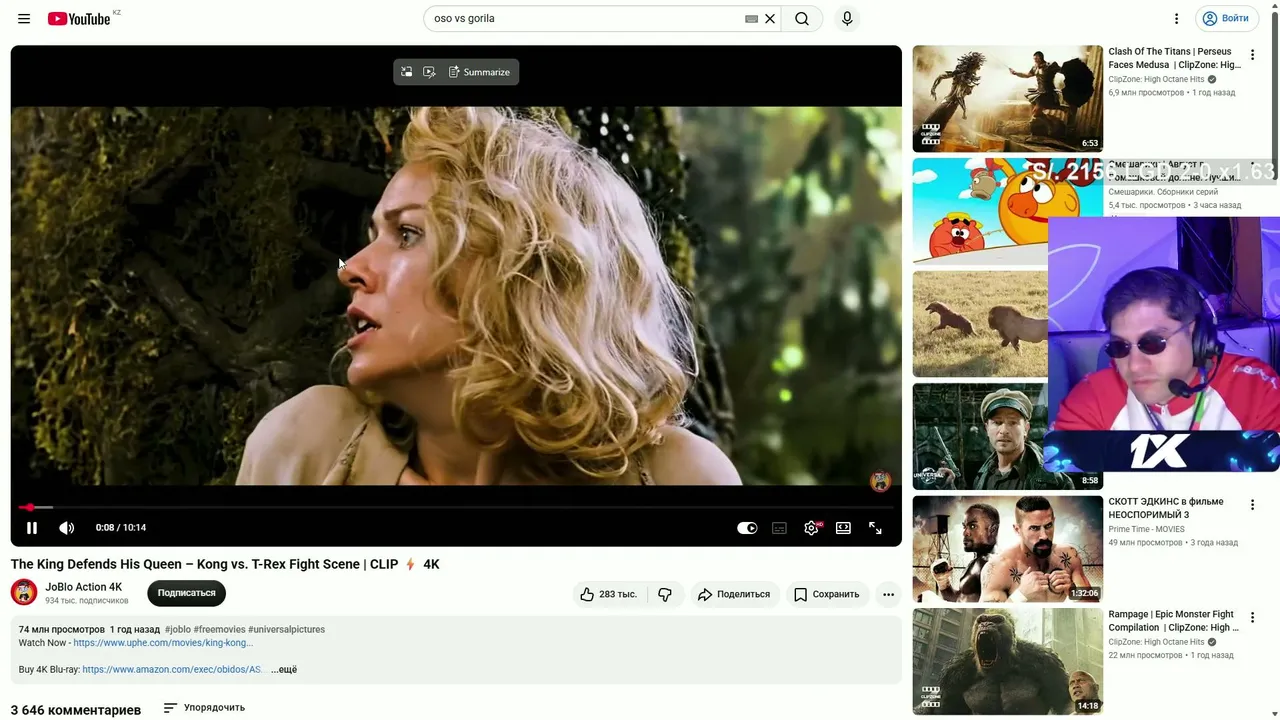Open the JoBlo Action 4K channel name
1280x720 pixels.
(x=84, y=587)
